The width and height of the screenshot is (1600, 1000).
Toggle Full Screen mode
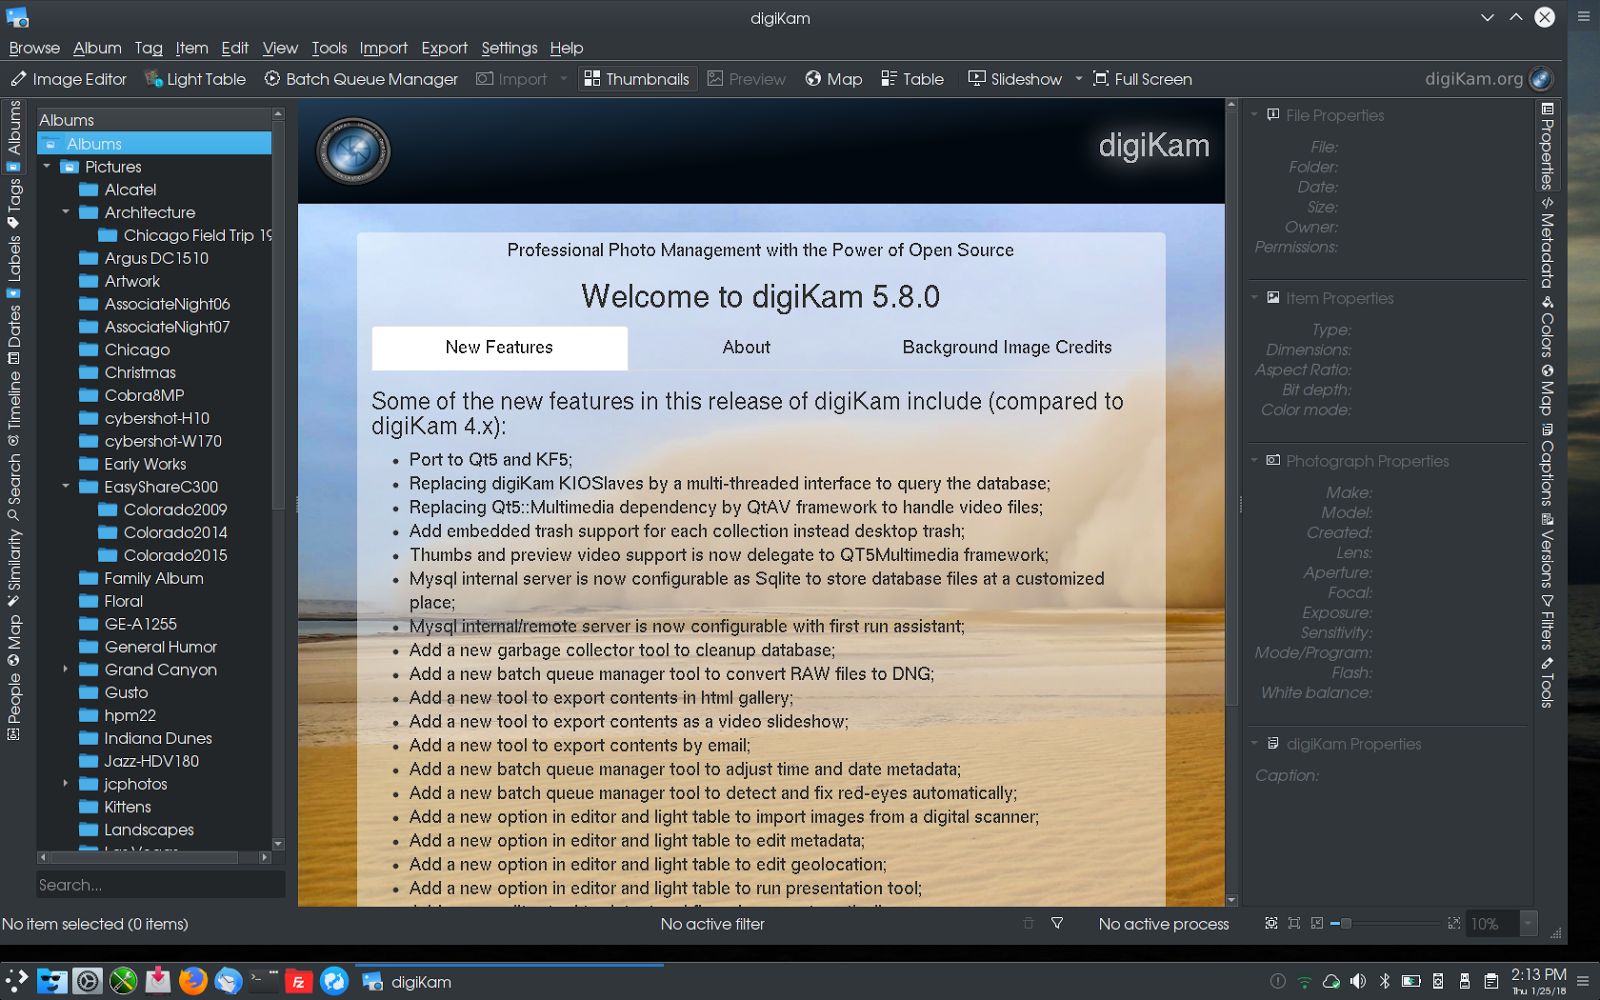(x=1143, y=79)
